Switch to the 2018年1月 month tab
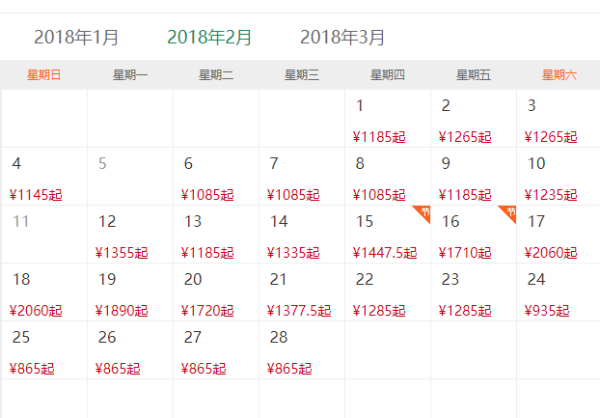Screen dimensions: 600x418 coord(76,38)
